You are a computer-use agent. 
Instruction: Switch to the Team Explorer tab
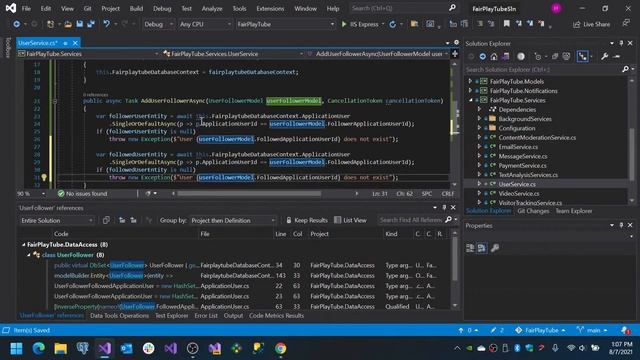point(573,211)
